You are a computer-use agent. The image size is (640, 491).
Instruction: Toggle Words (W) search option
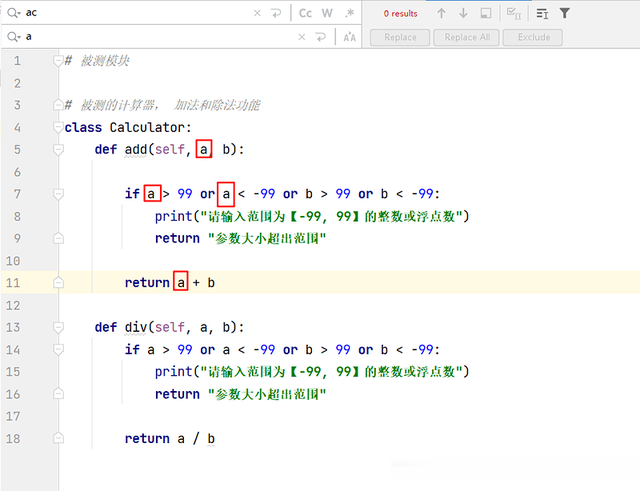click(x=327, y=13)
